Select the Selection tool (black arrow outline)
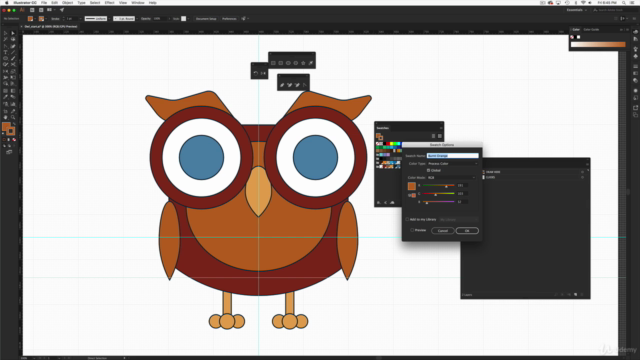The width and height of the screenshot is (640, 360). pos(5,33)
